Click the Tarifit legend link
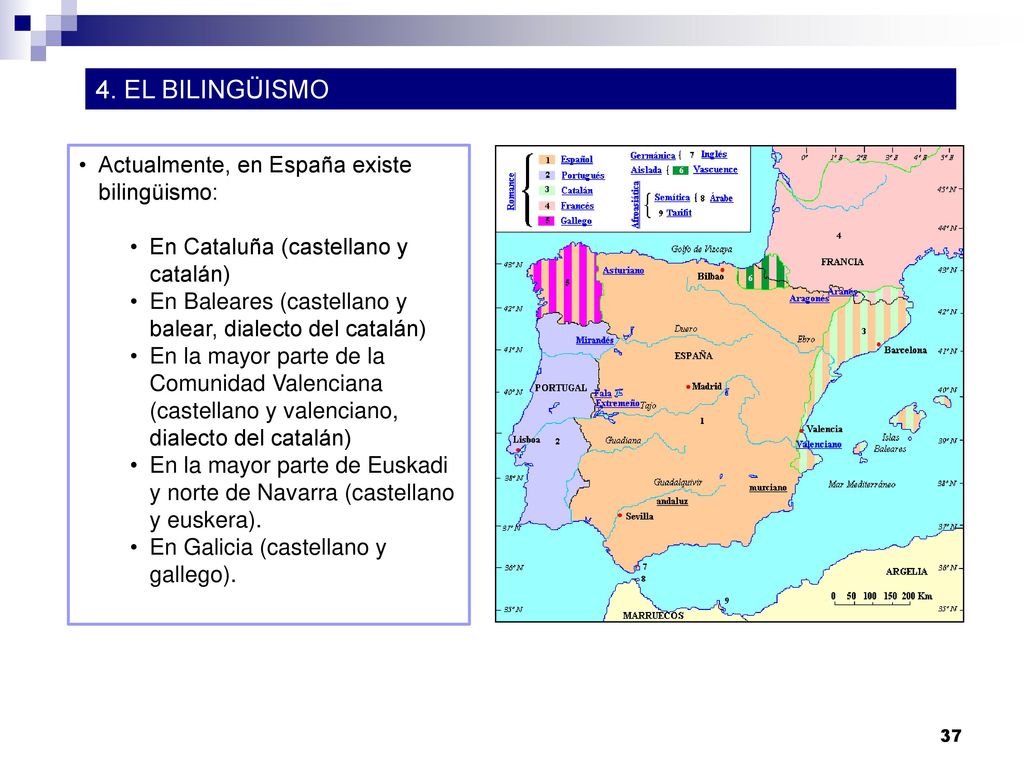The image size is (1024, 768). (679, 213)
